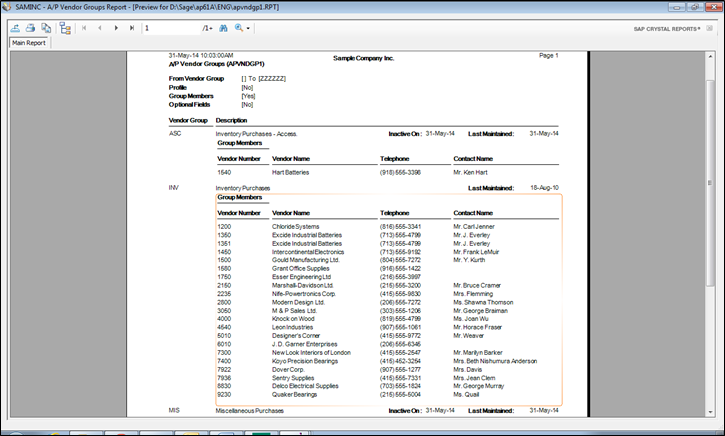Click vendor number 1350
Image resolution: width=725 pixels, height=436 pixels.
pos(224,235)
